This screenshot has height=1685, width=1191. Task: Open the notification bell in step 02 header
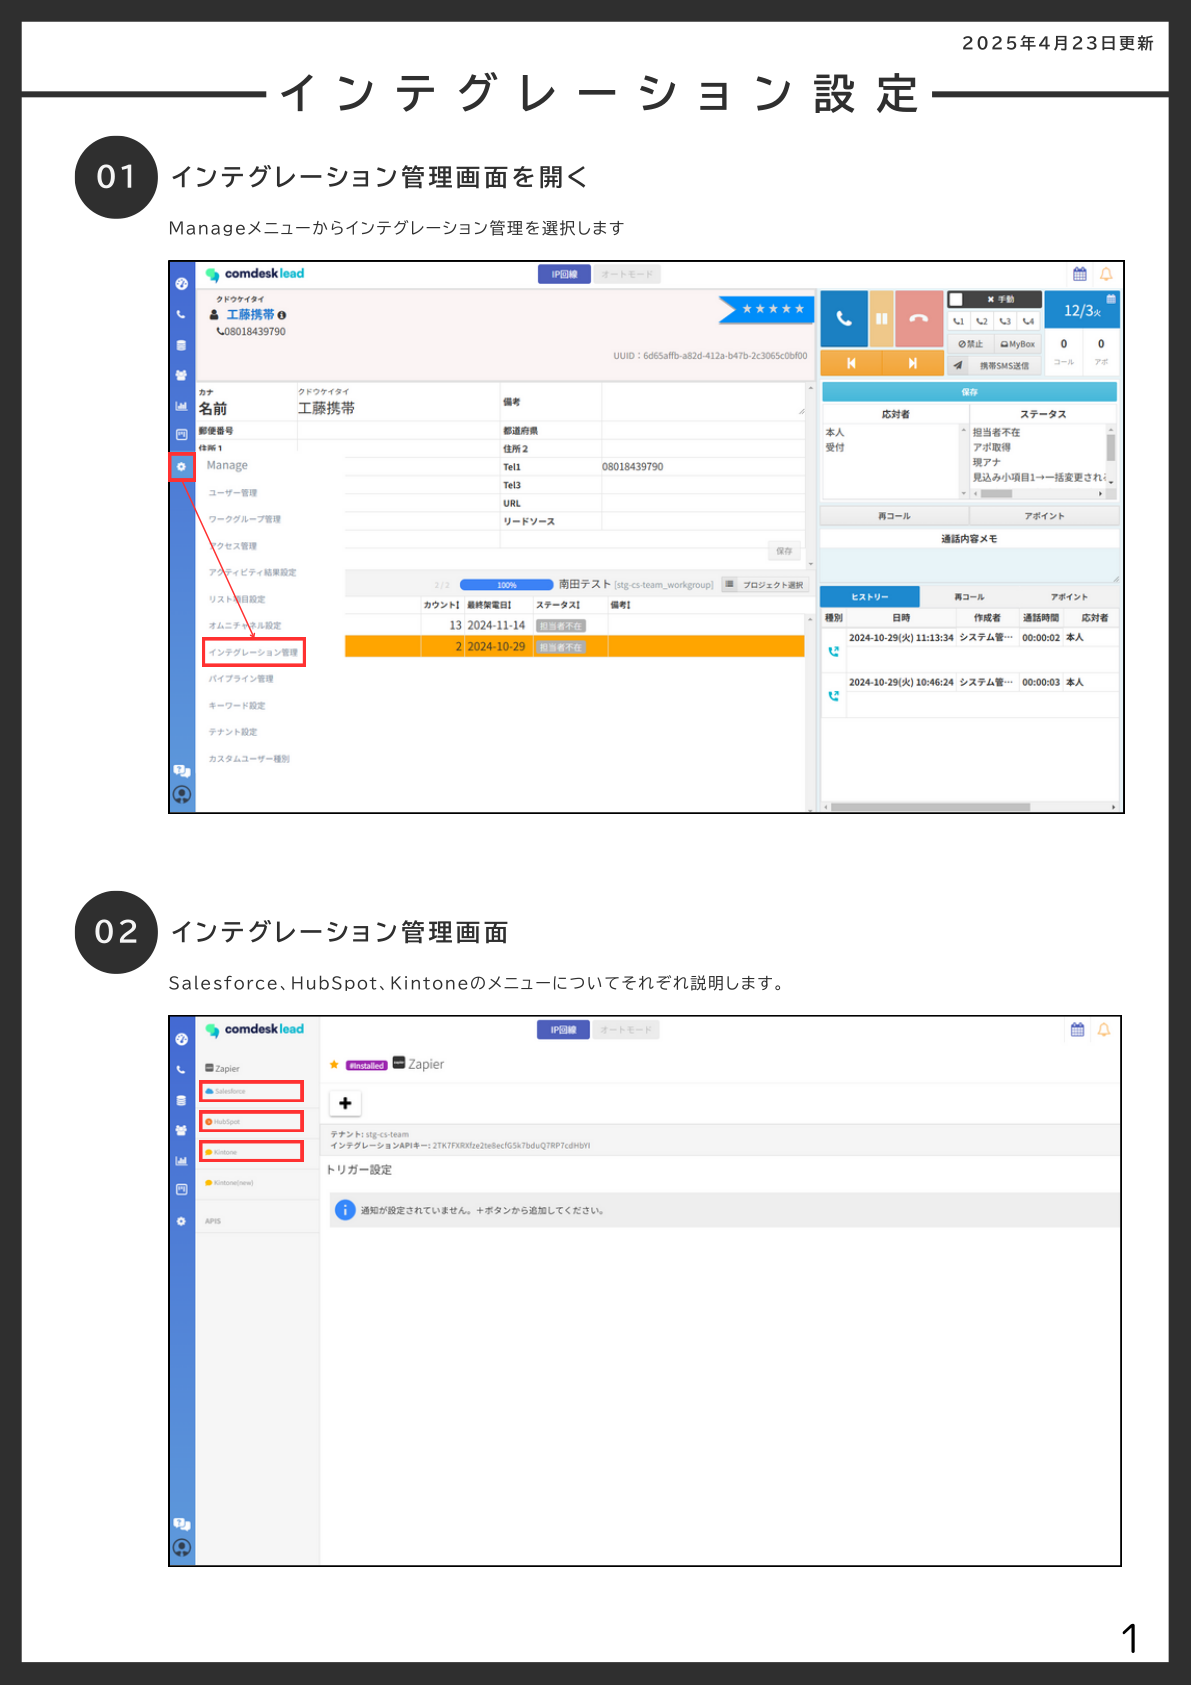coord(1104,1029)
